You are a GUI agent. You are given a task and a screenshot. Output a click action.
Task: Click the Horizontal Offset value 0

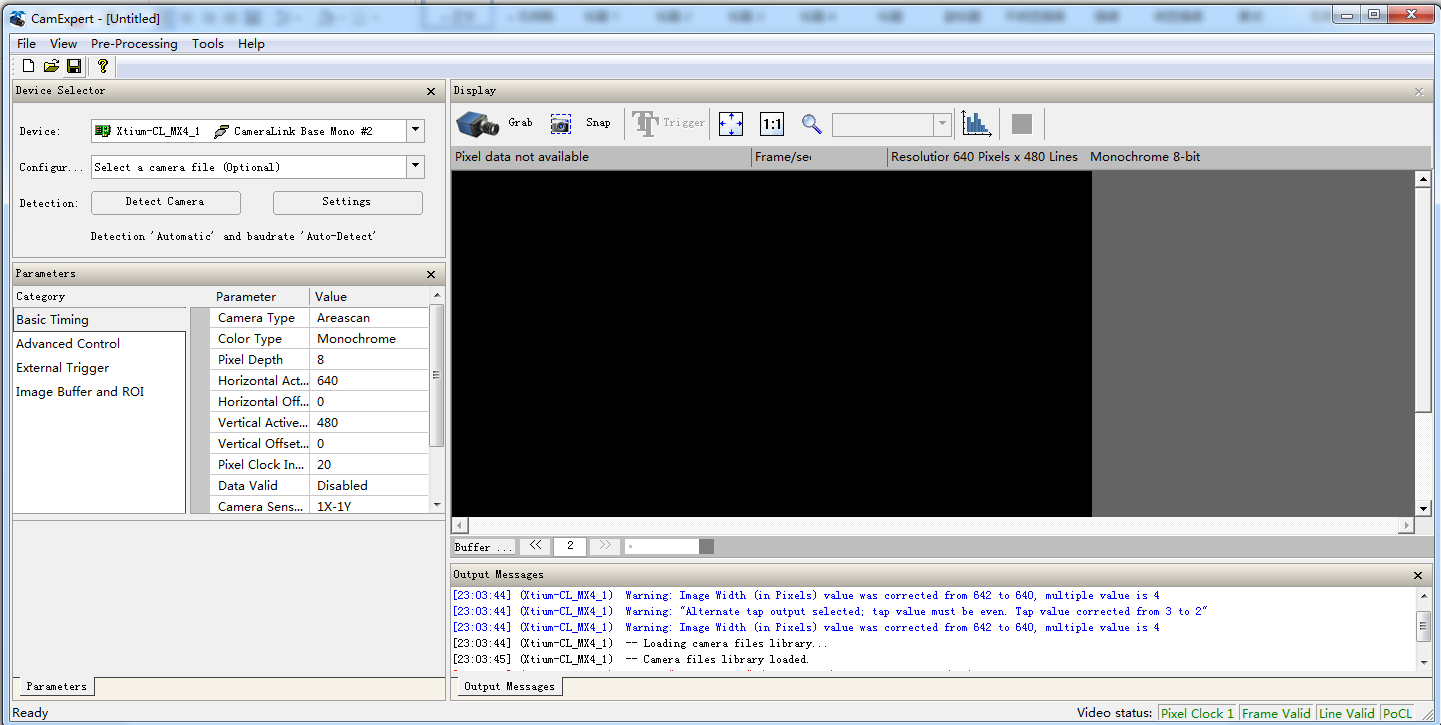point(369,402)
